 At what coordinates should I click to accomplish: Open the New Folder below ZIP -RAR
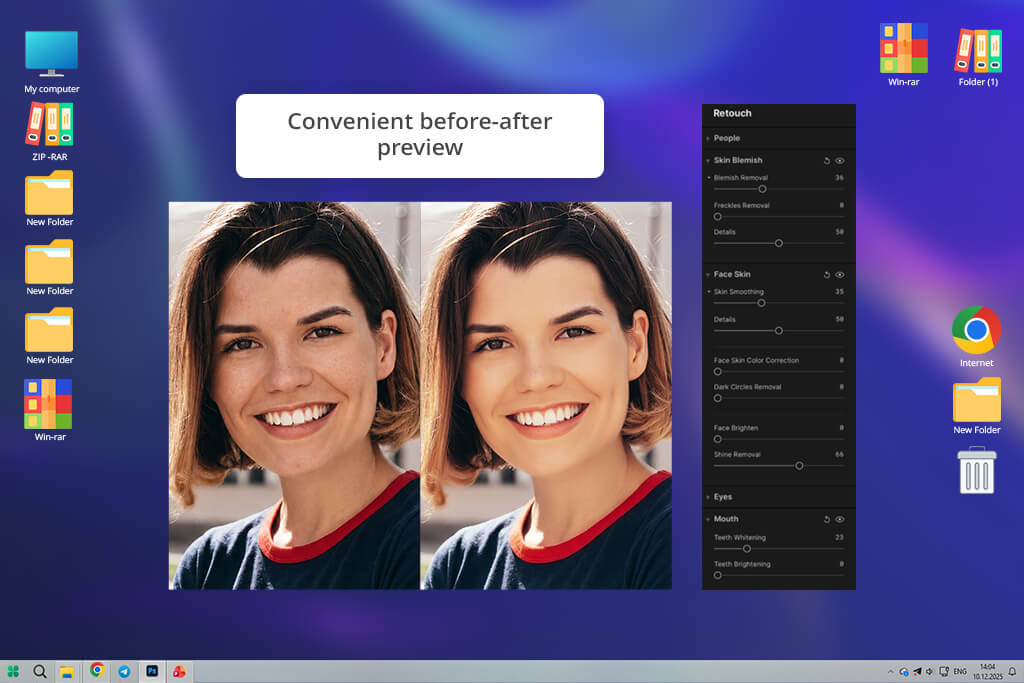click(x=50, y=199)
